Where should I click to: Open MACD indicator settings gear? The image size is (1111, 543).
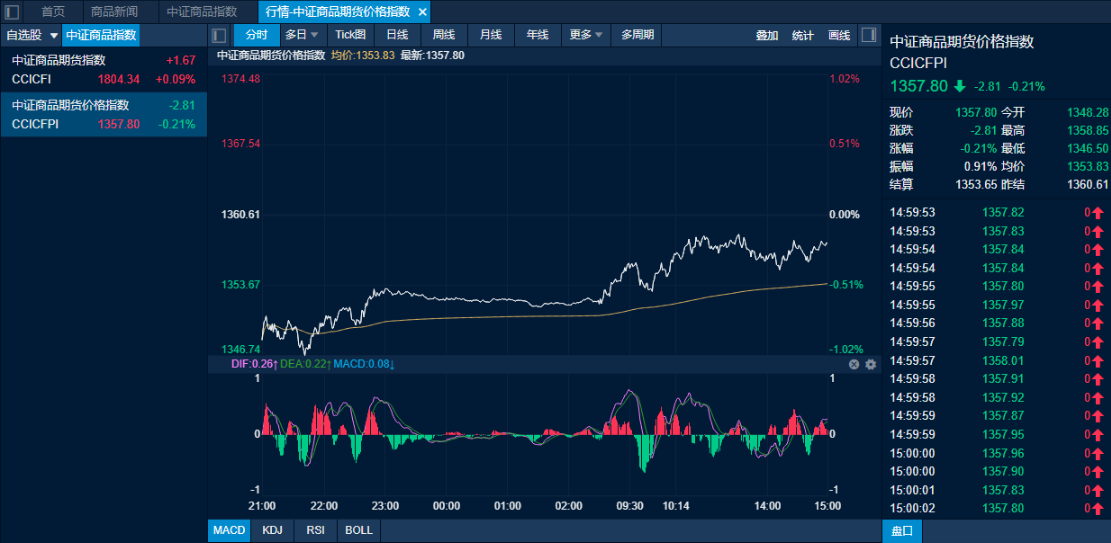coord(870,364)
